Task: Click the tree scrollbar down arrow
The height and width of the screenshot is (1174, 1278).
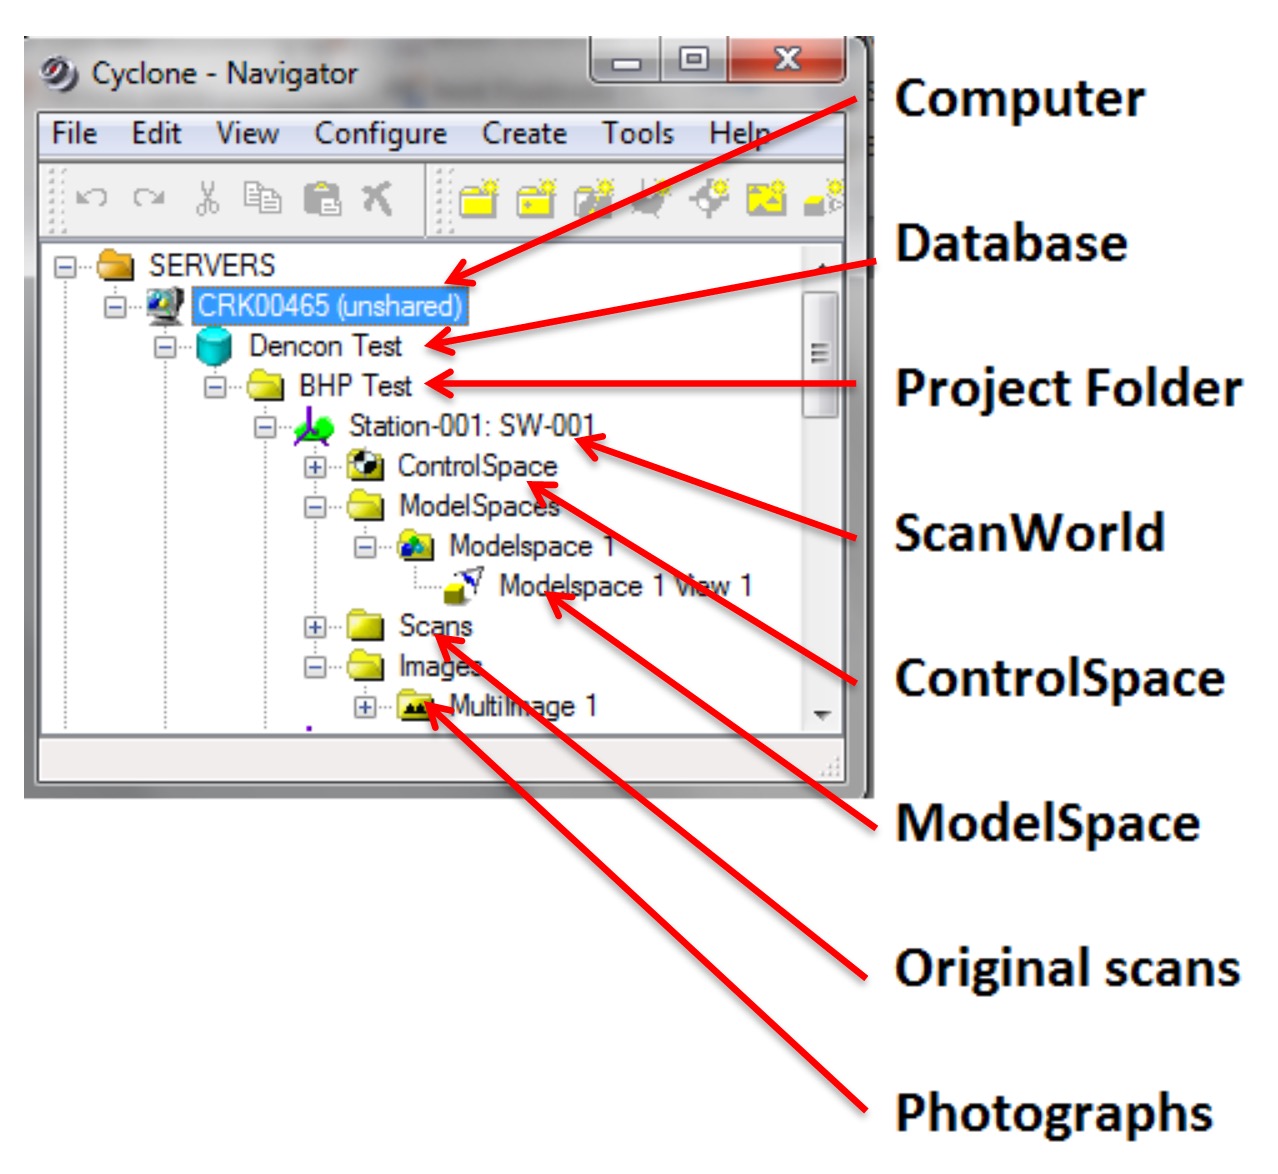Action: pos(822,714)
